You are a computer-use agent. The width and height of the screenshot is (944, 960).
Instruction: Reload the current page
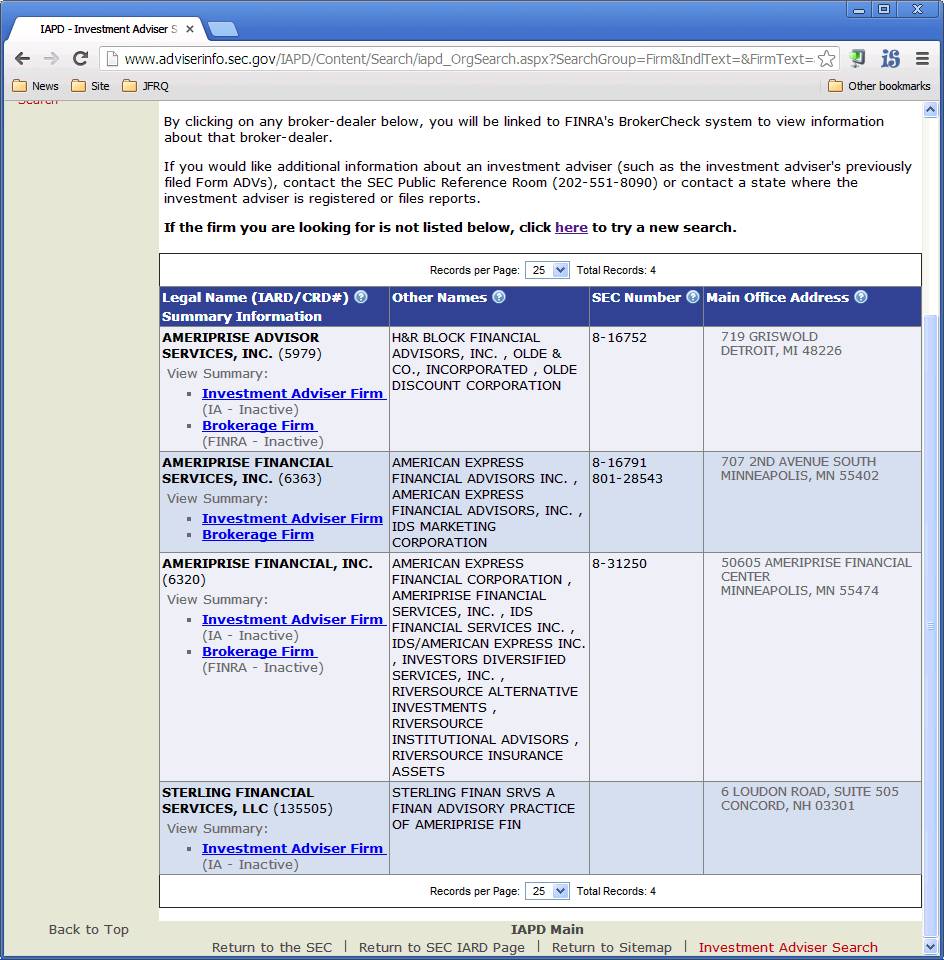[80, 59]
